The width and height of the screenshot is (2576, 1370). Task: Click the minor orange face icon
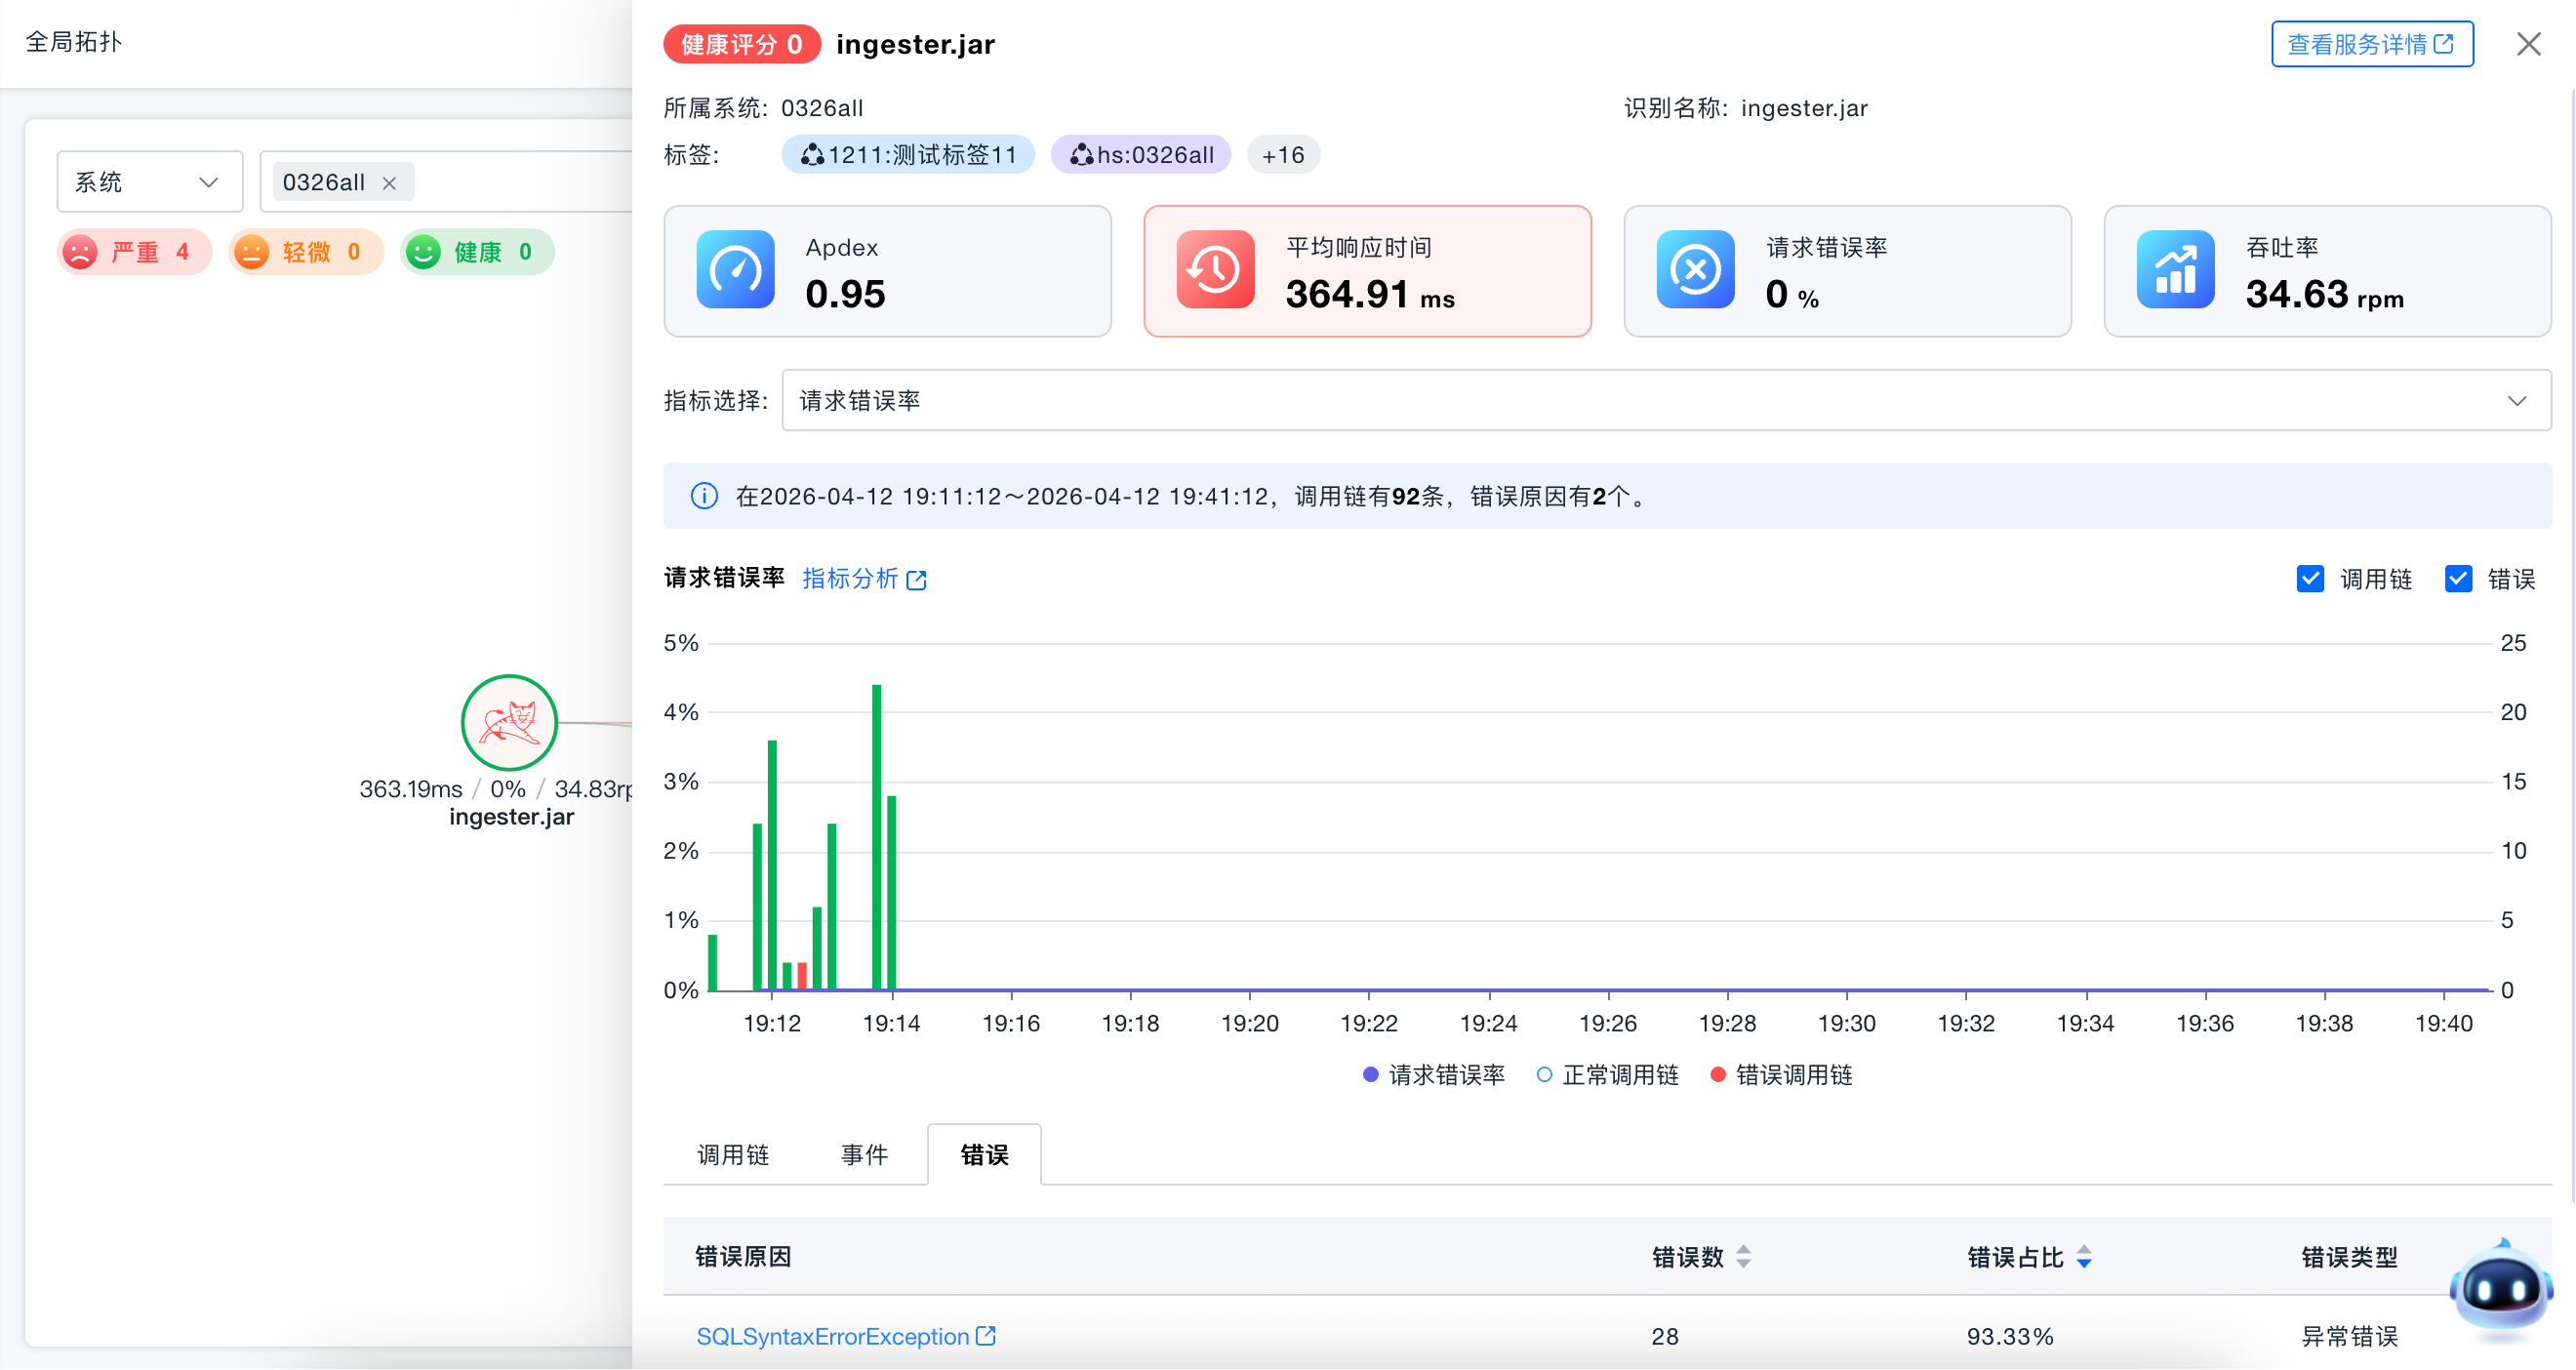click(252, 252)
